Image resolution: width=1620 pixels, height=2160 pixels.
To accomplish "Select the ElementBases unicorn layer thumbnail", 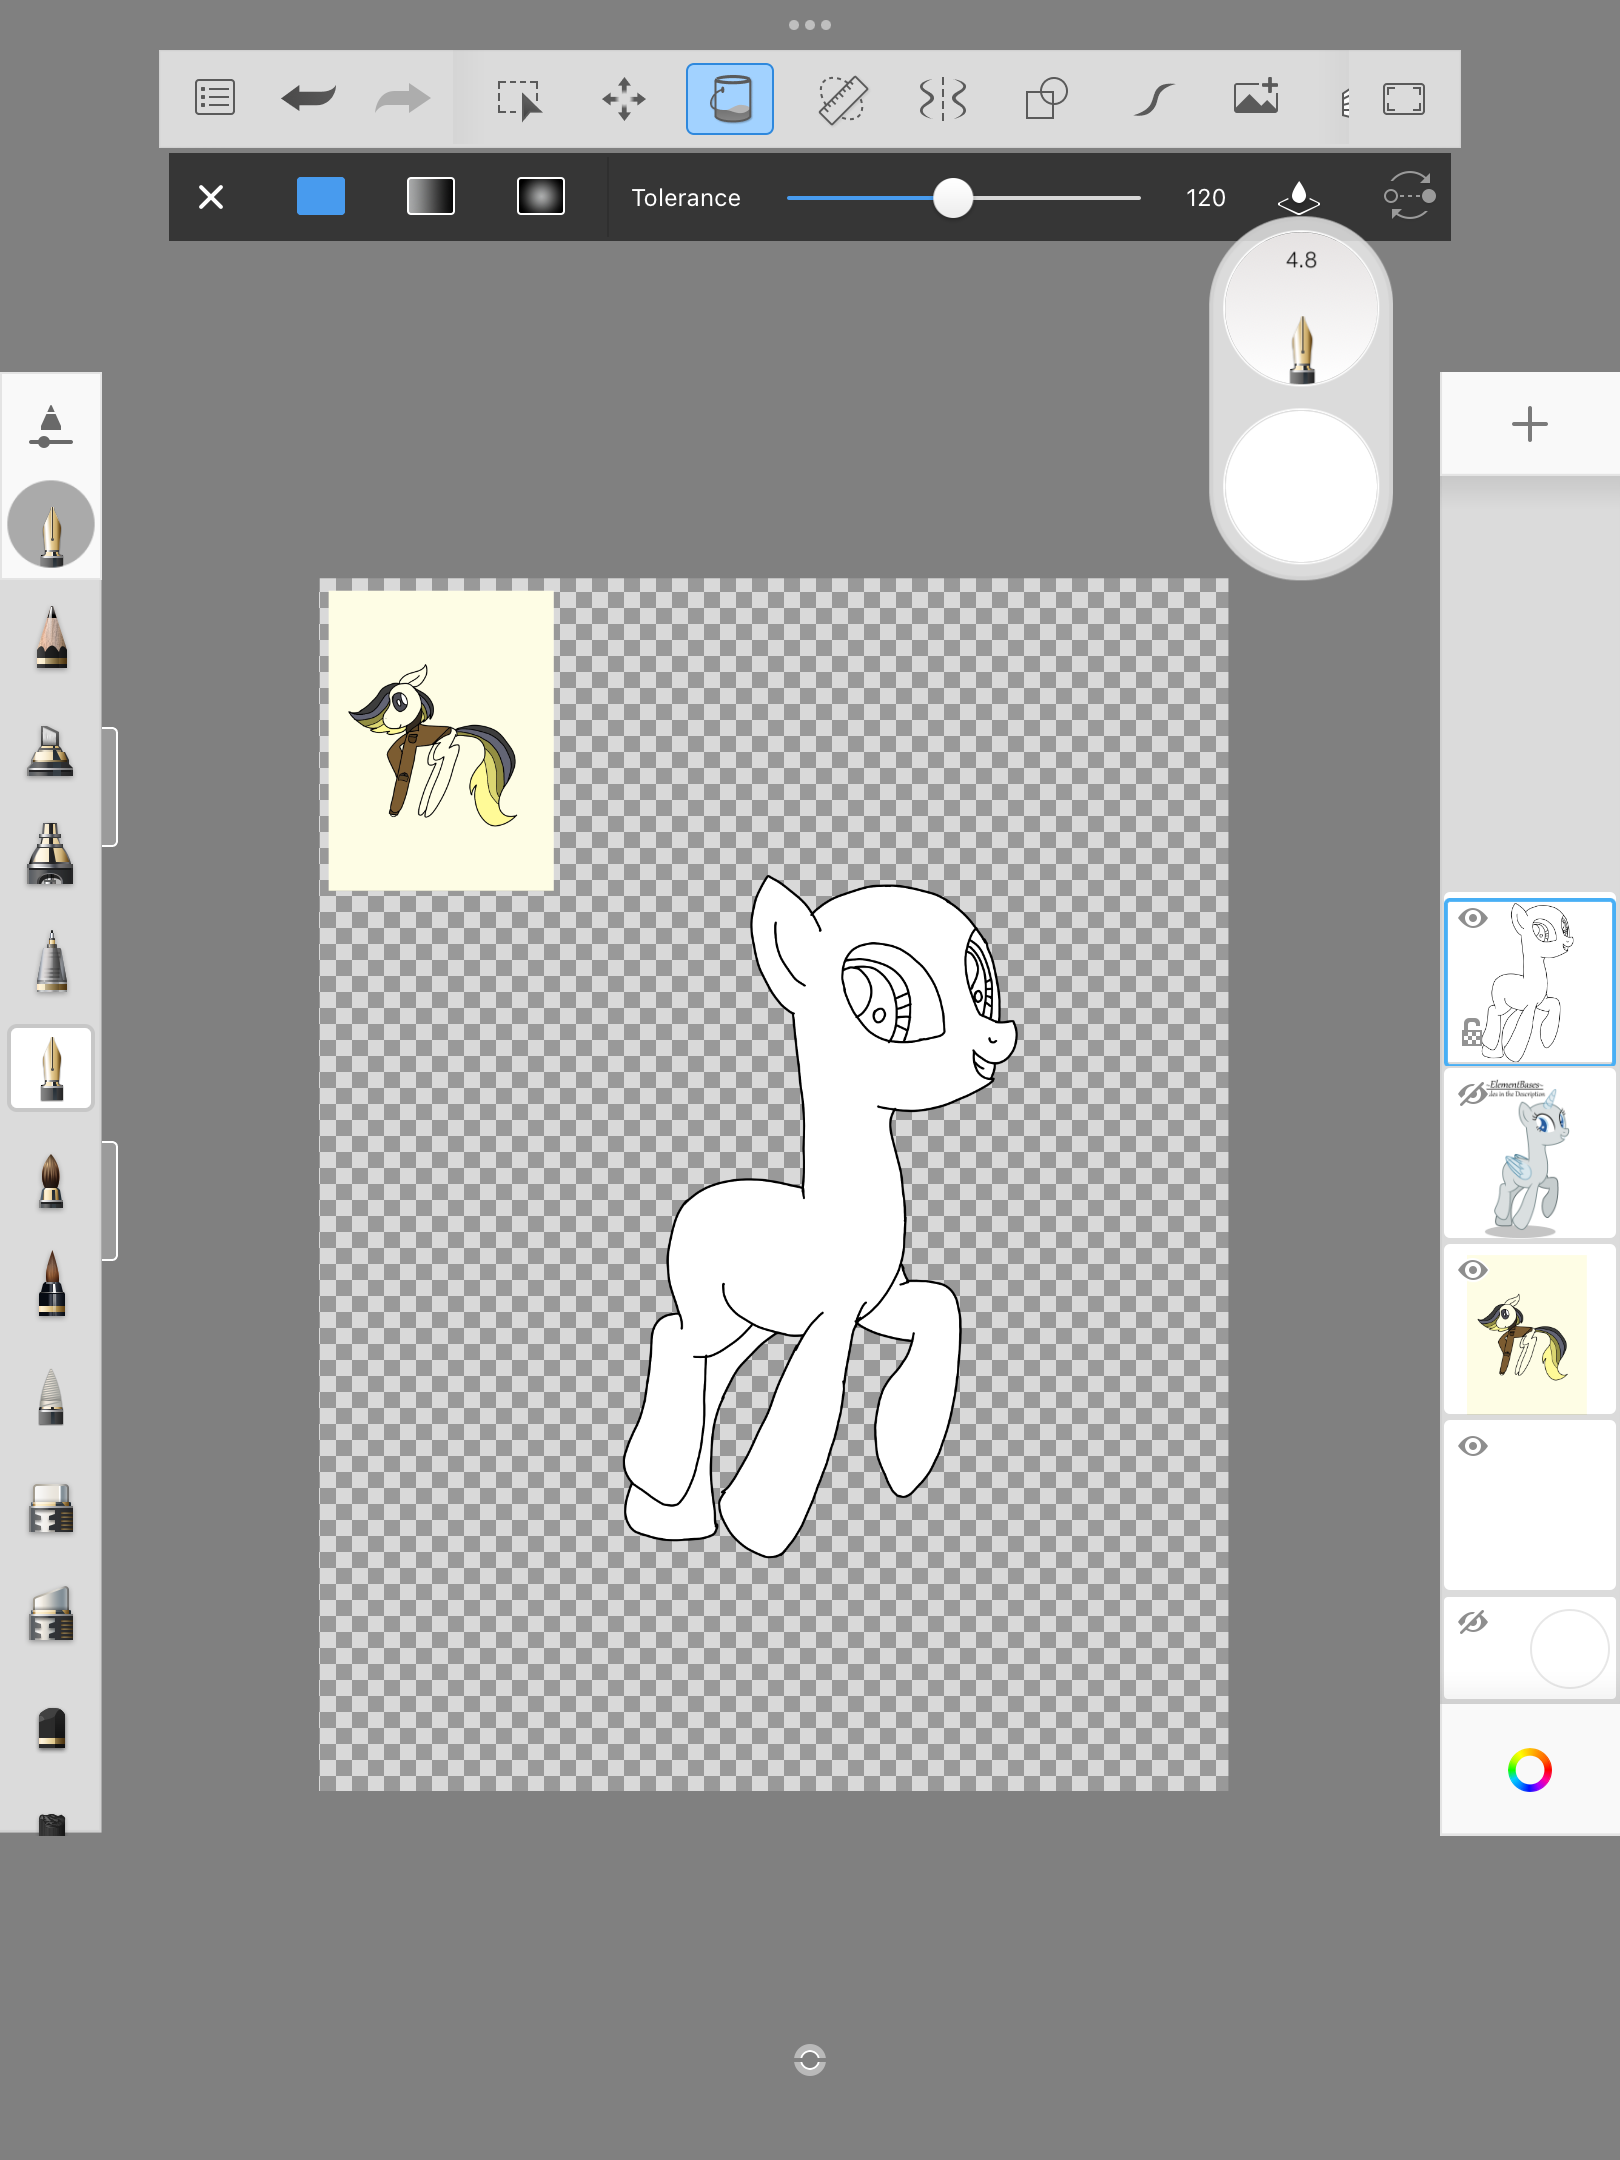I will pyautogui.click(x=1530, y=1154).
